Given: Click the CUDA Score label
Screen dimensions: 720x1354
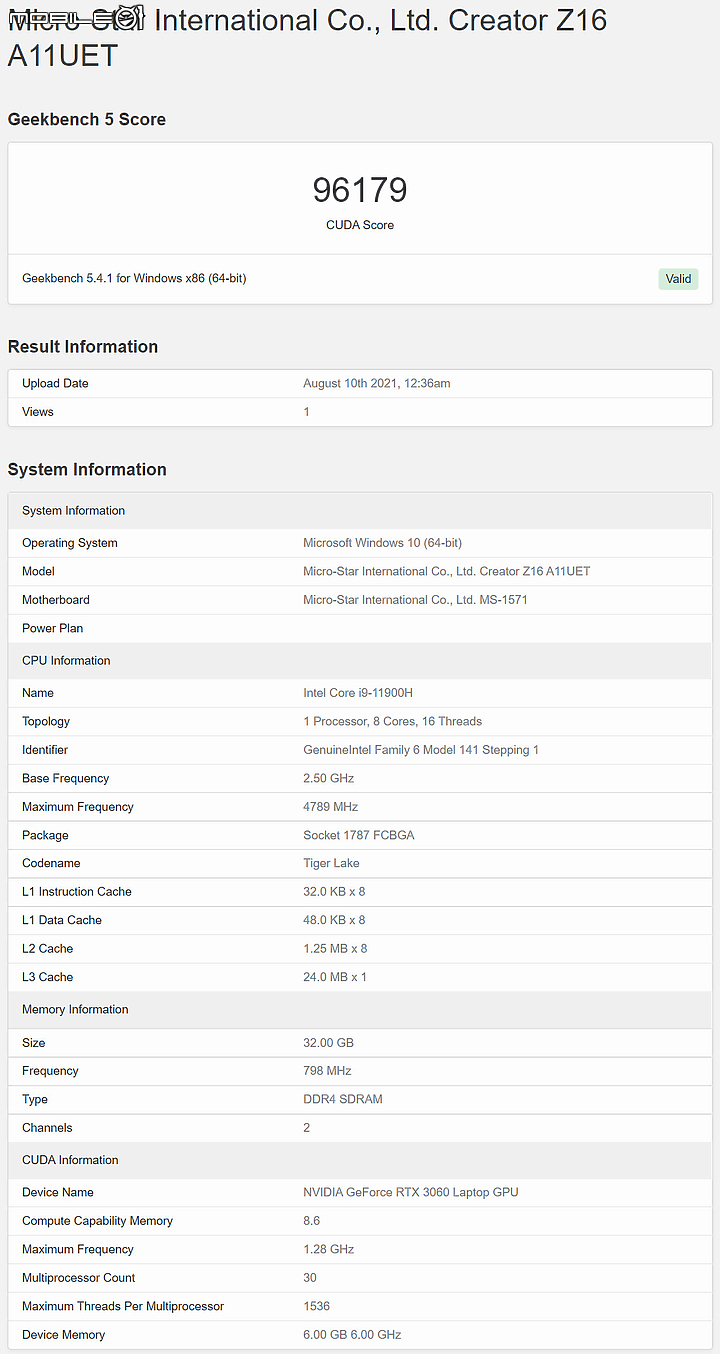Looking at the screenshot, I should 360,225.
